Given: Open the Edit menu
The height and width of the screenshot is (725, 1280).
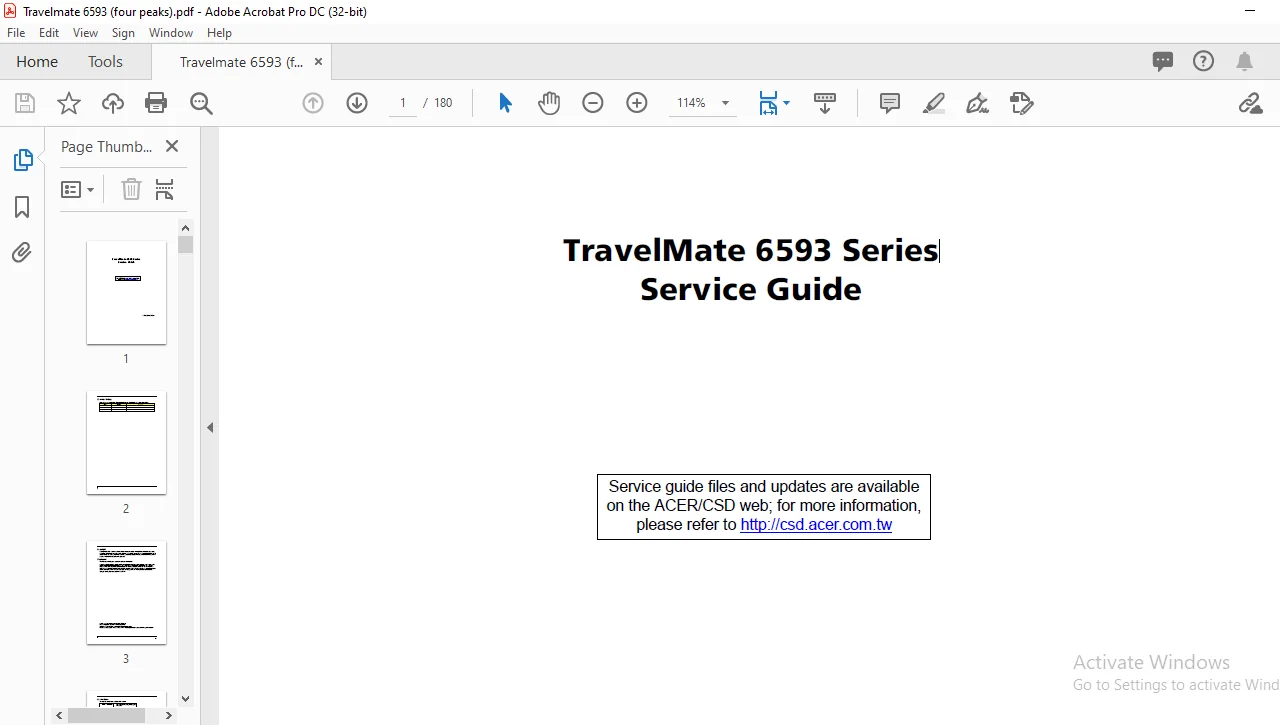Looking at the screenshot, I should pos(49,33).
